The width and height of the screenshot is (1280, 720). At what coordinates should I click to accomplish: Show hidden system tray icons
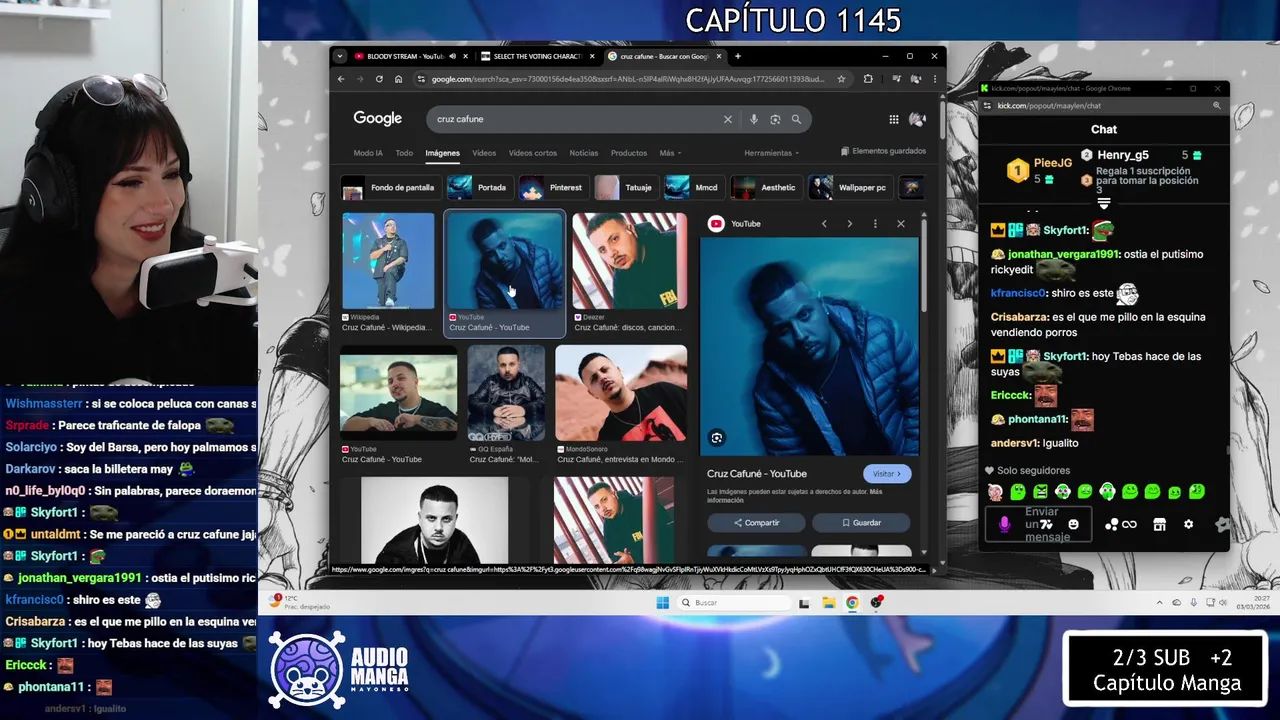[1160, 603]
